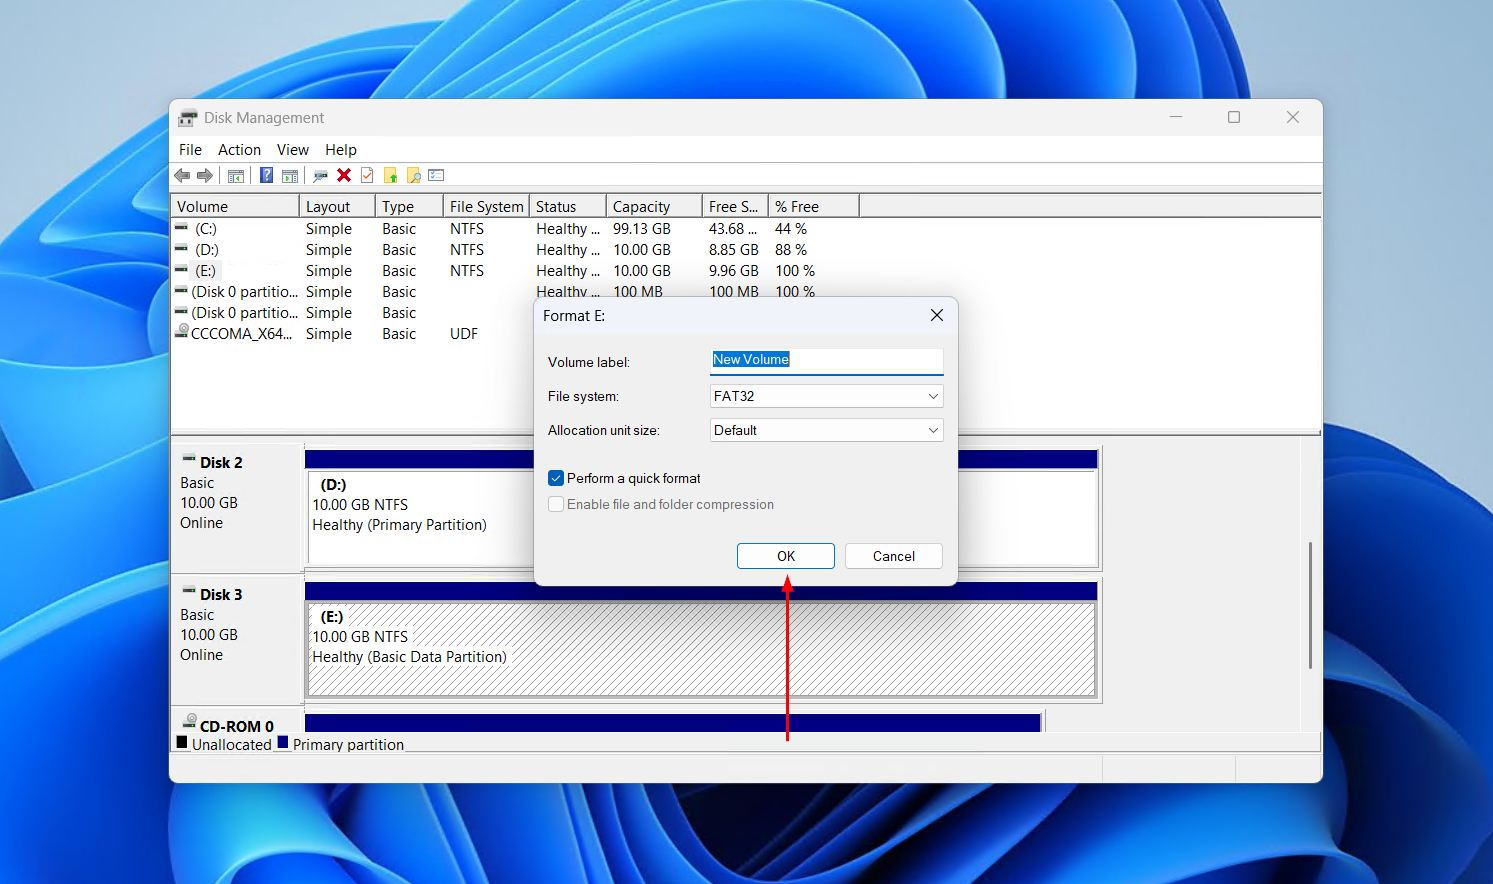This screenshot has width=1493, height=884.
Task: Click the 99.13 GB capacity cell
Action: (642, 229)
